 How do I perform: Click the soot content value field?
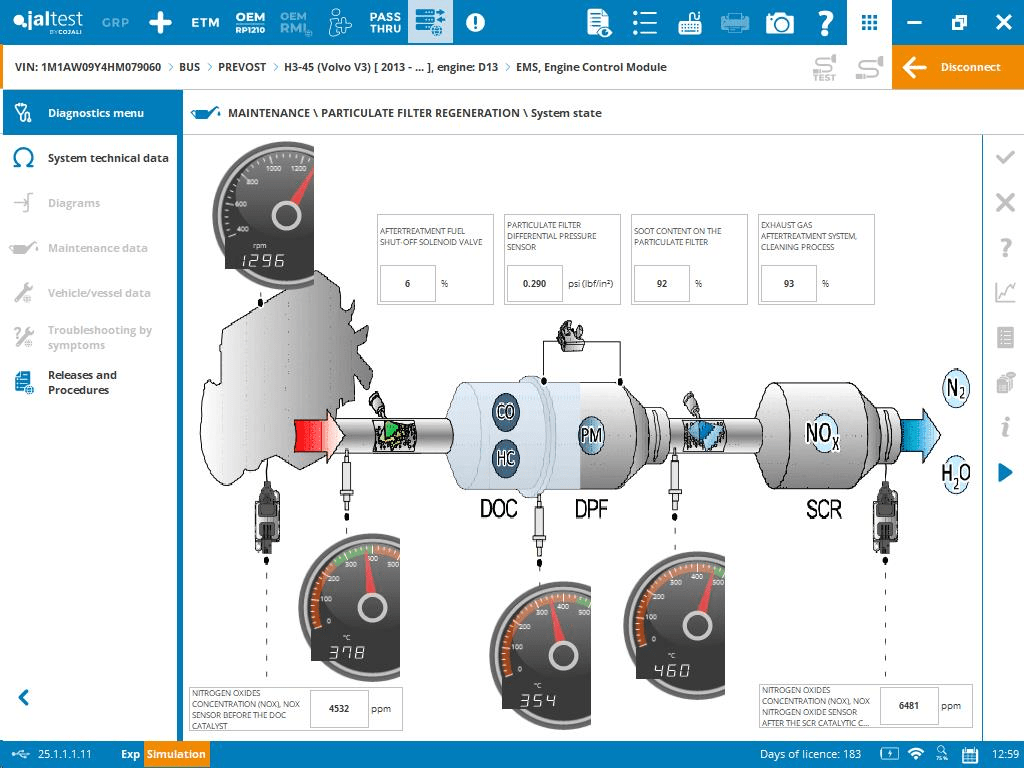pyautogui.click(x=662, y=284)
